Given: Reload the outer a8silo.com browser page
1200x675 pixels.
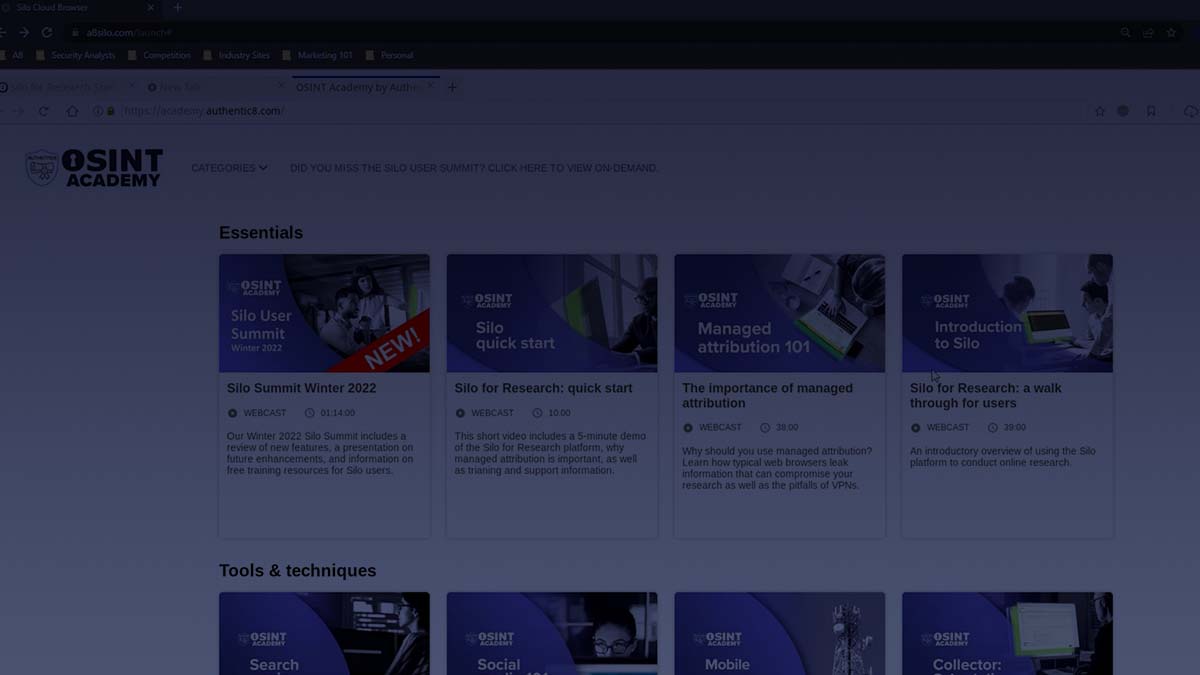Looking at the screenshot, I should [x=46, y=32].
